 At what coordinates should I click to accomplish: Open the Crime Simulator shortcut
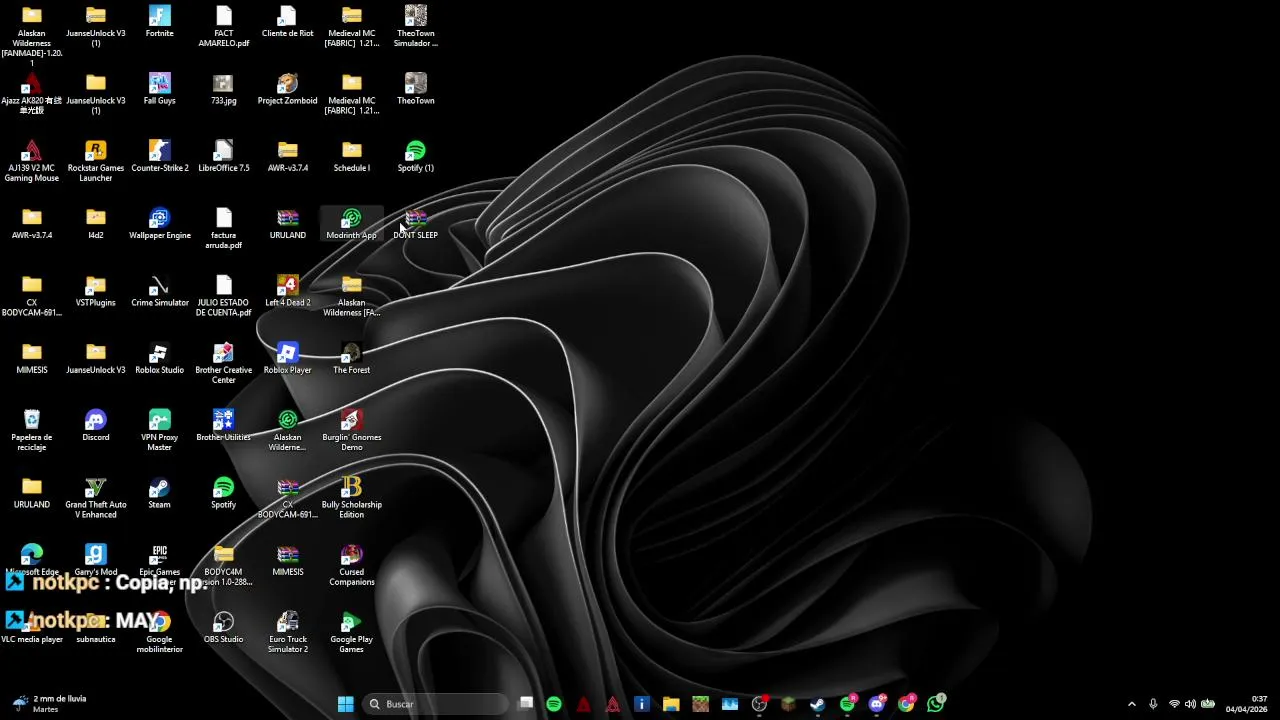pos(159,291)
